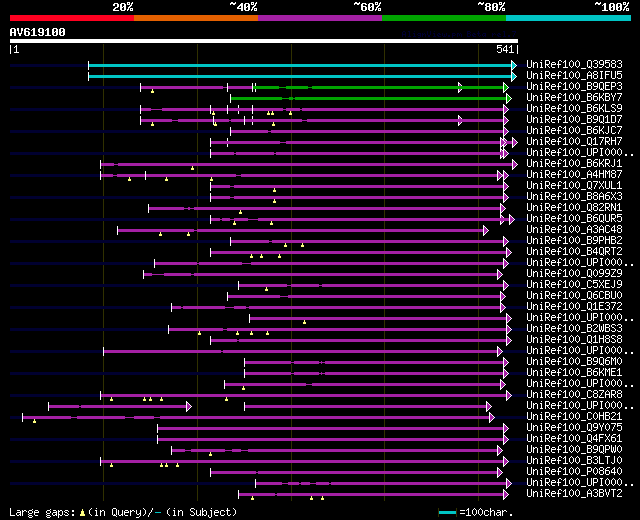Select the UniRef100_C8ZAR8 label
The image size is (640, 520).
pos(574,395)
